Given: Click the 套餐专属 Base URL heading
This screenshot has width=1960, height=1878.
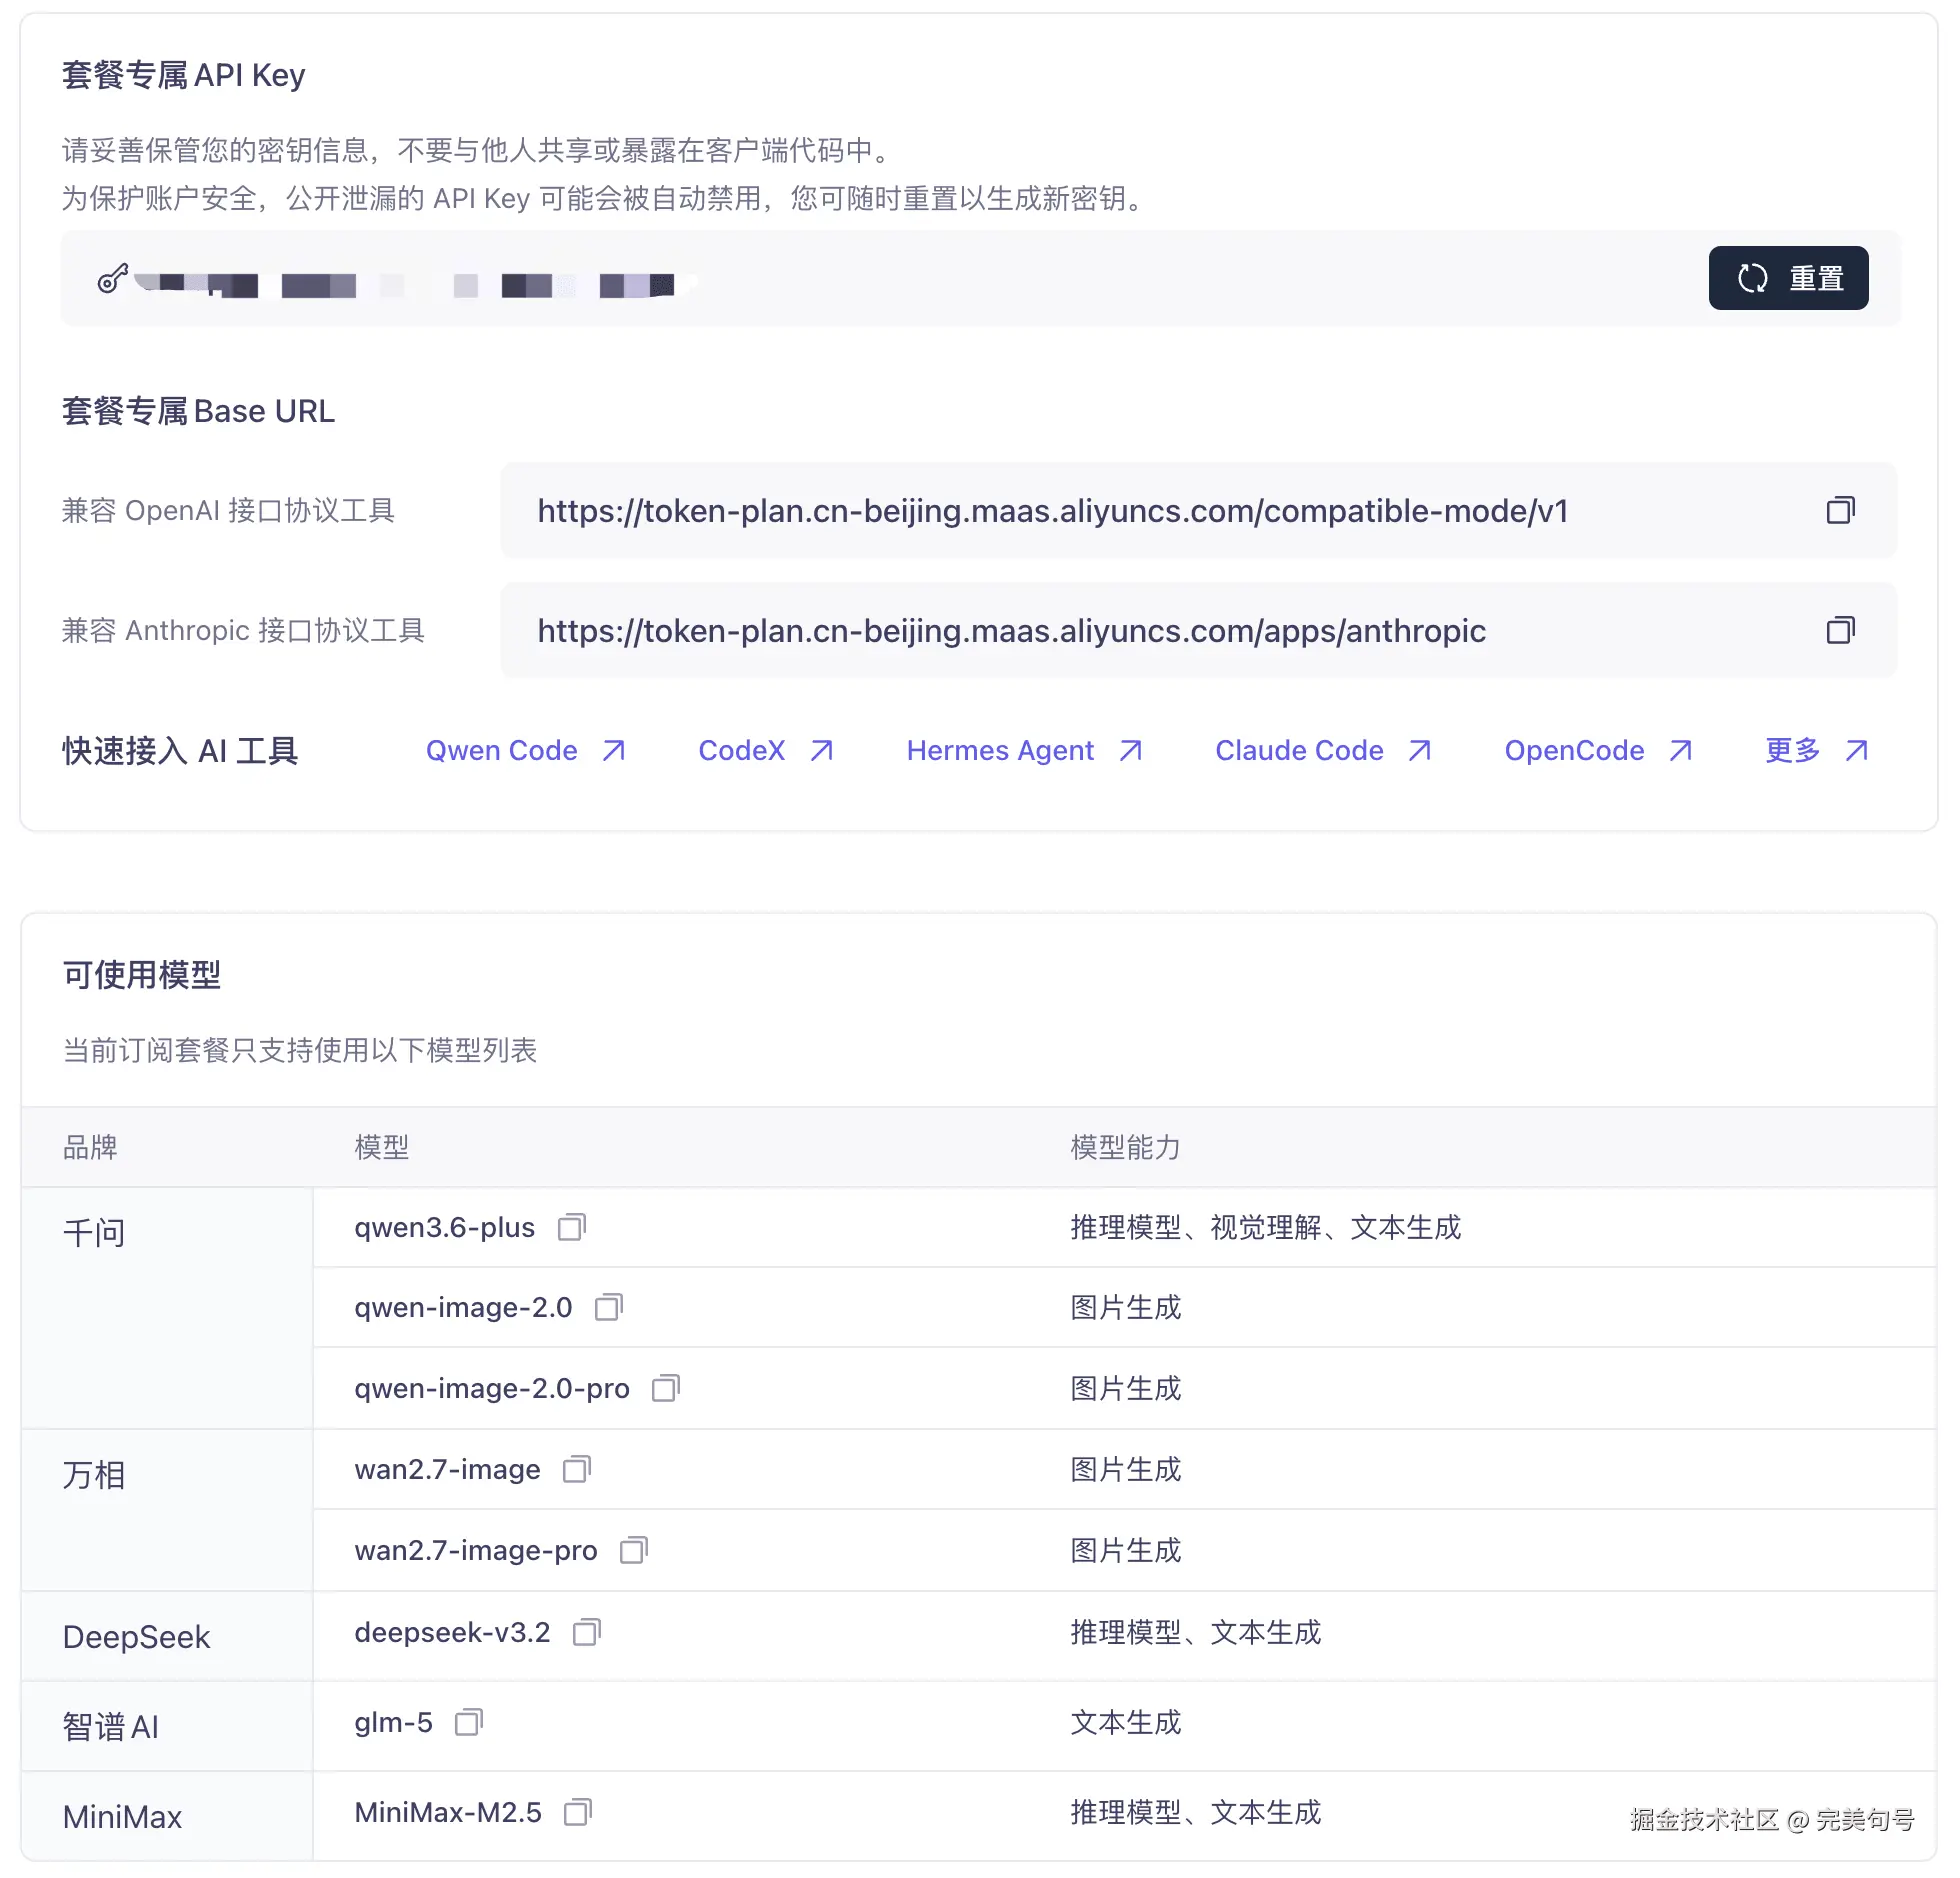Looking at the screenshot, I should (x=198, y=411).
